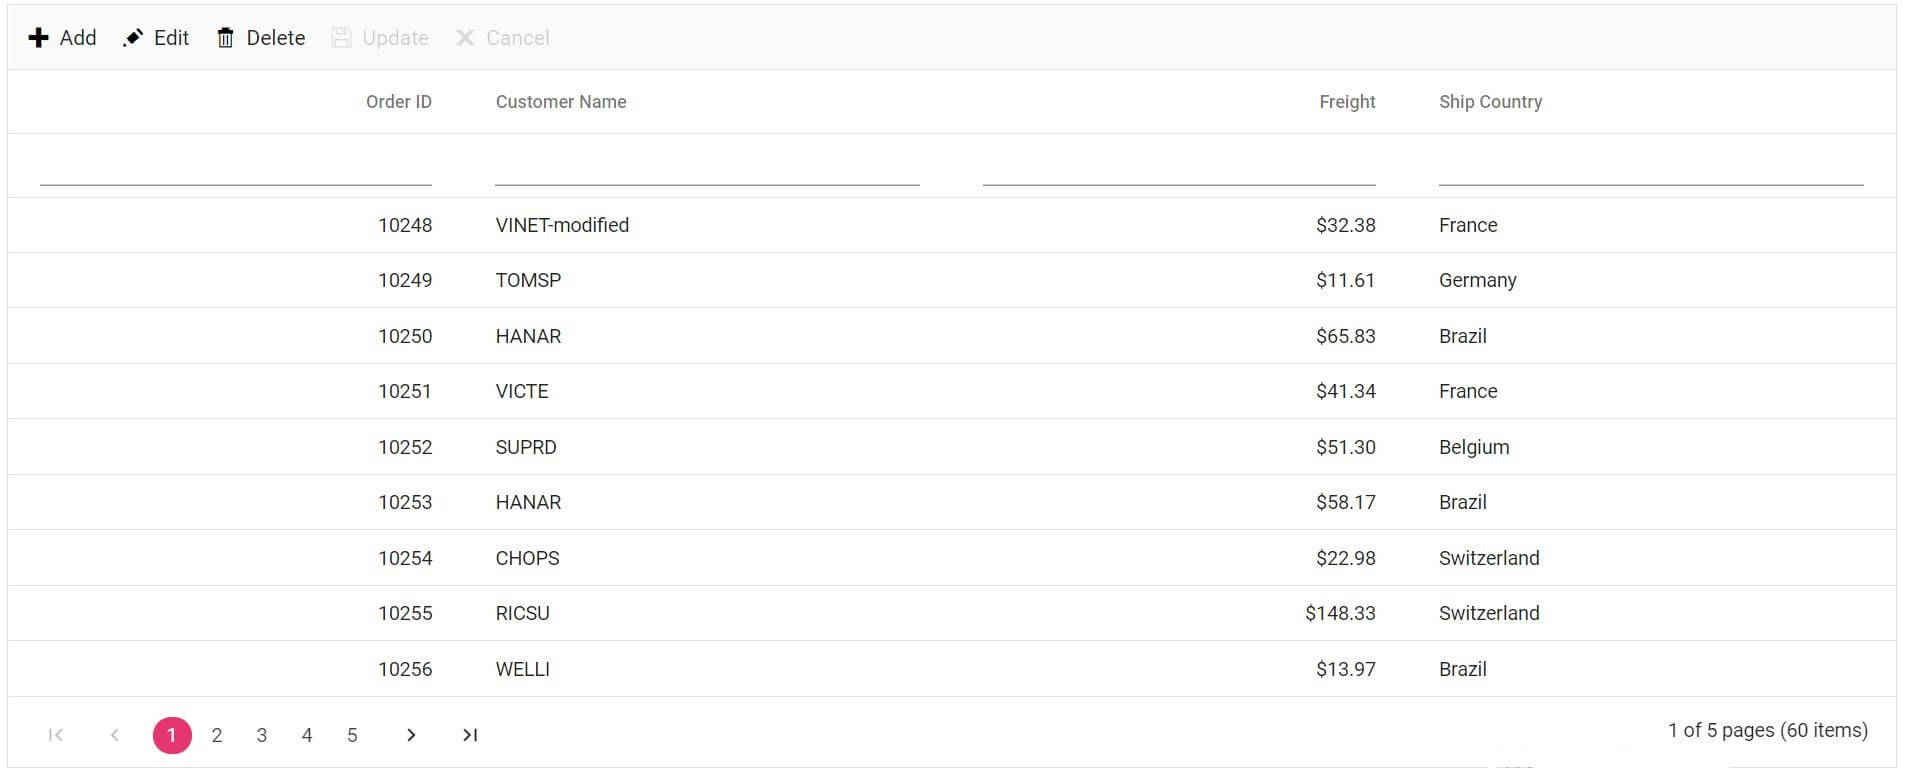Click the Edit pencil icon
The height and width of the screenshot is (774, 1912).
pyautogui.click(x=133, y=38)
